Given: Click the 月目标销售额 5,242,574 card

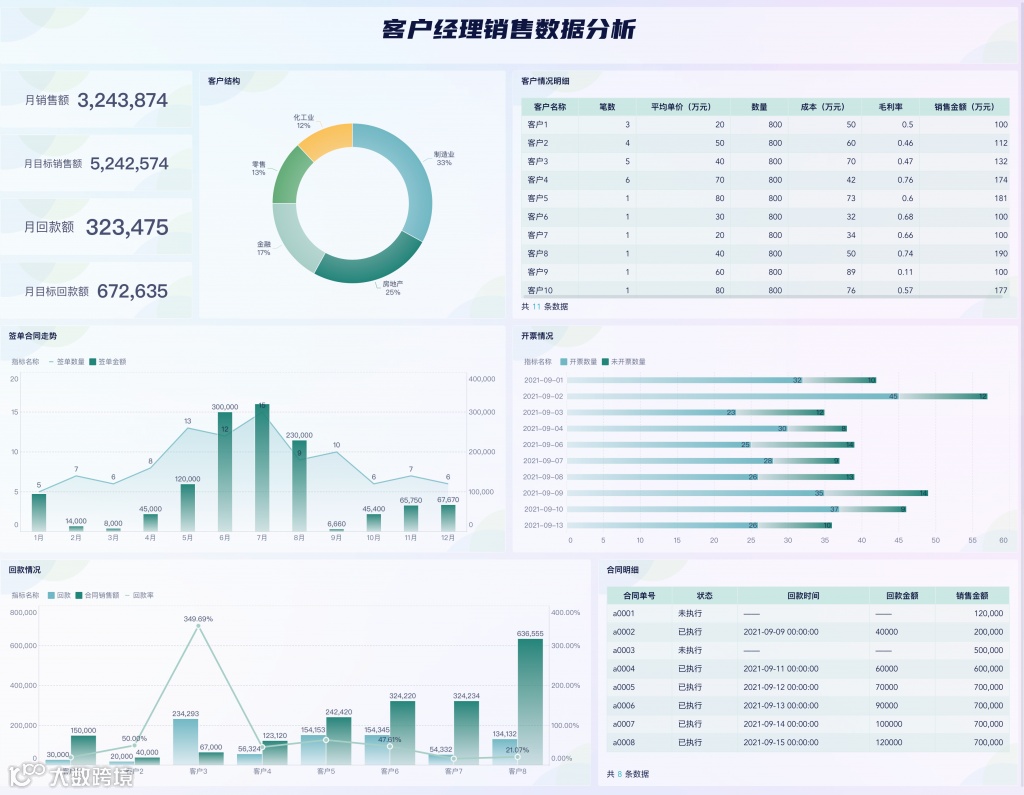Looking at the screenshot, I should point(96,163).
